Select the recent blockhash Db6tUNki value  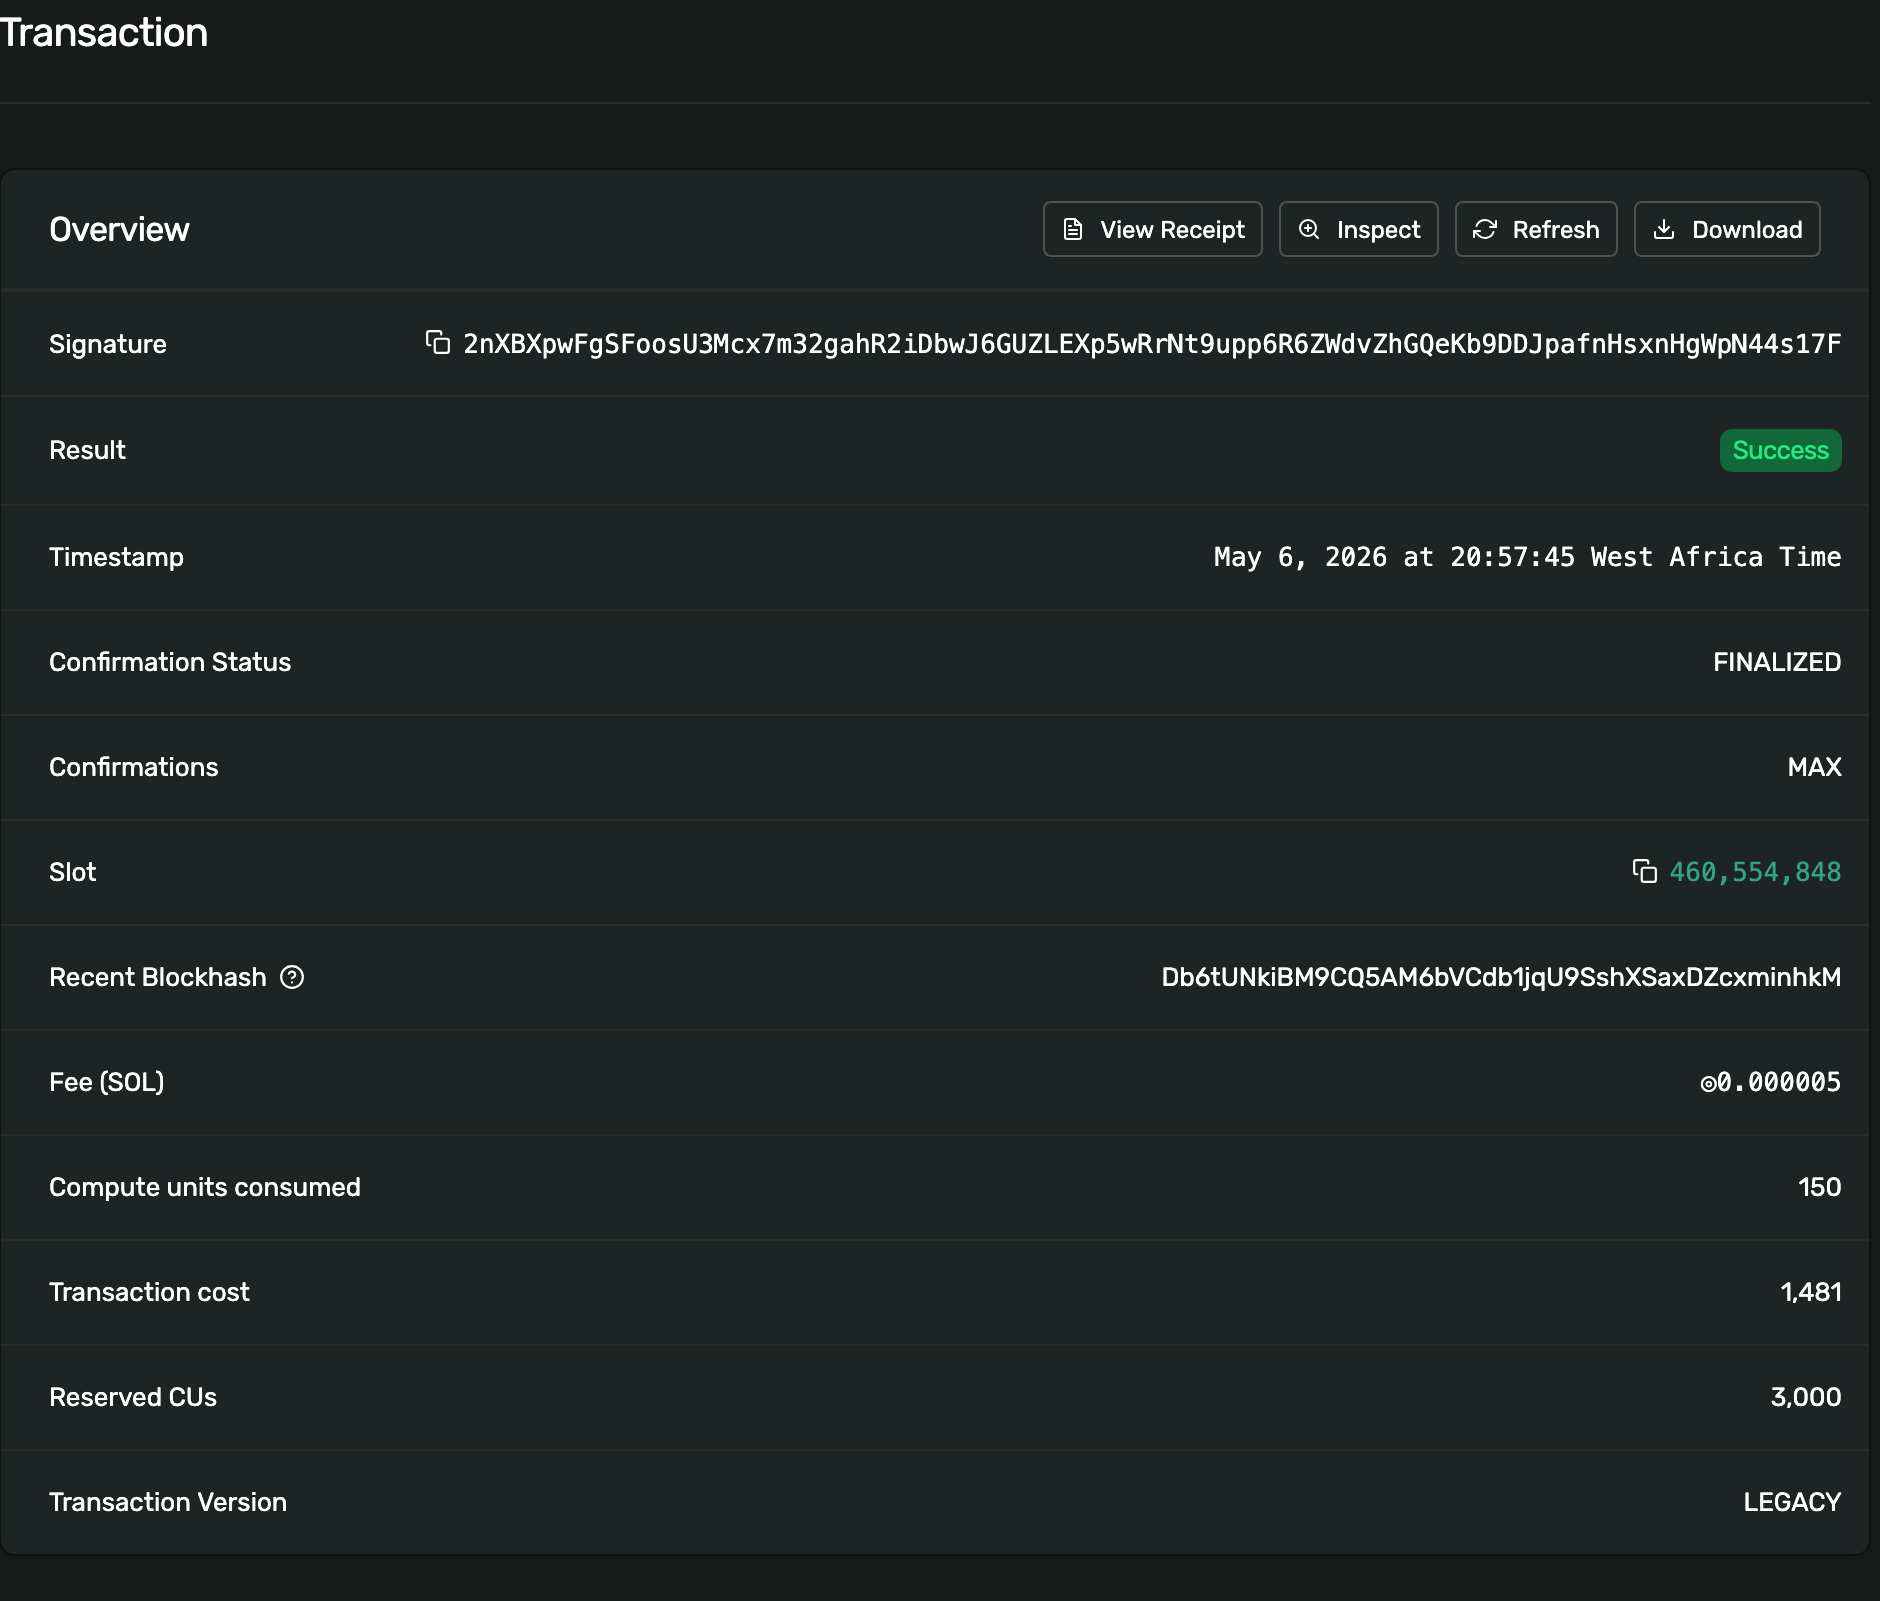1501,977
